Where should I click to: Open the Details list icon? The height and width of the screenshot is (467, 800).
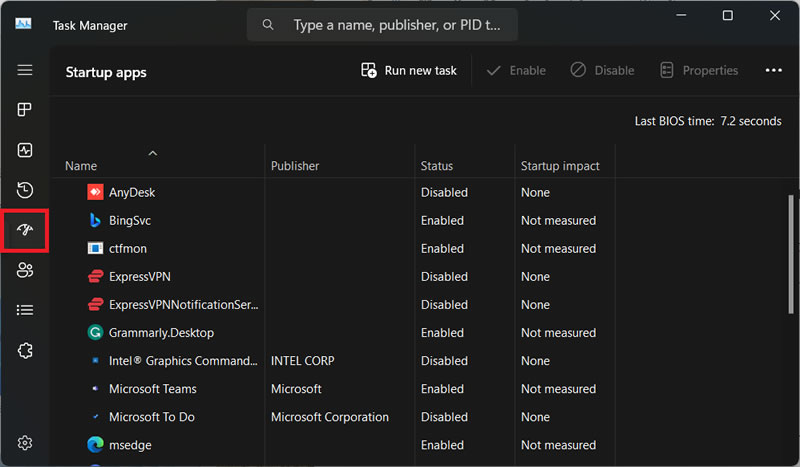click(24, 310)
